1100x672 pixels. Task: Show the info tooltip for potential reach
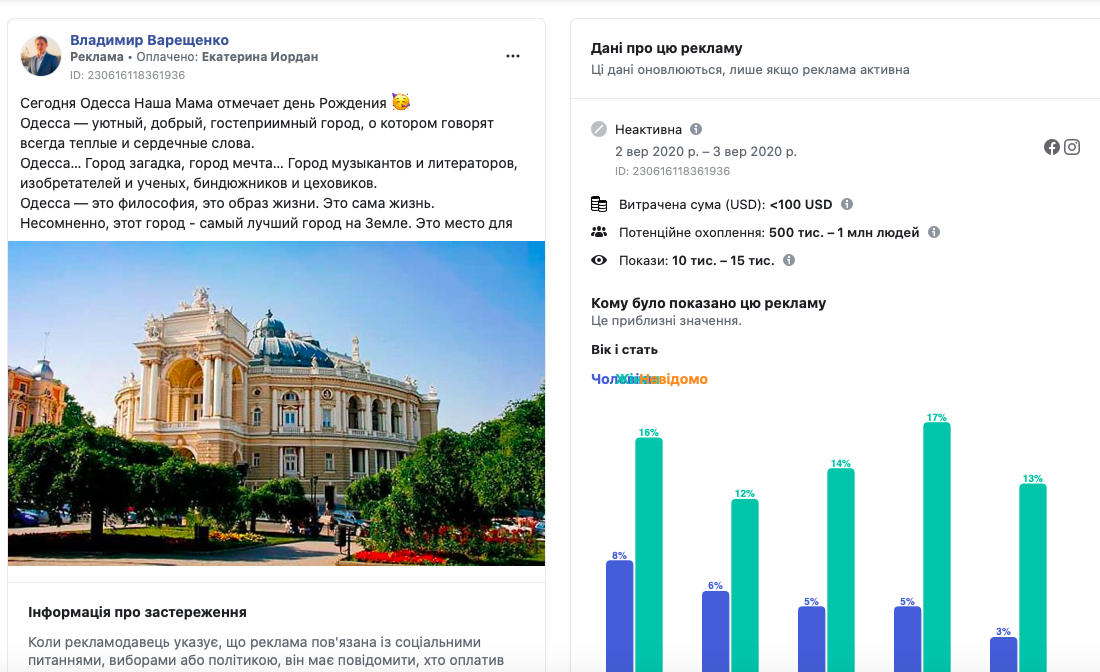pyautogui.click(x=934, y=232)
